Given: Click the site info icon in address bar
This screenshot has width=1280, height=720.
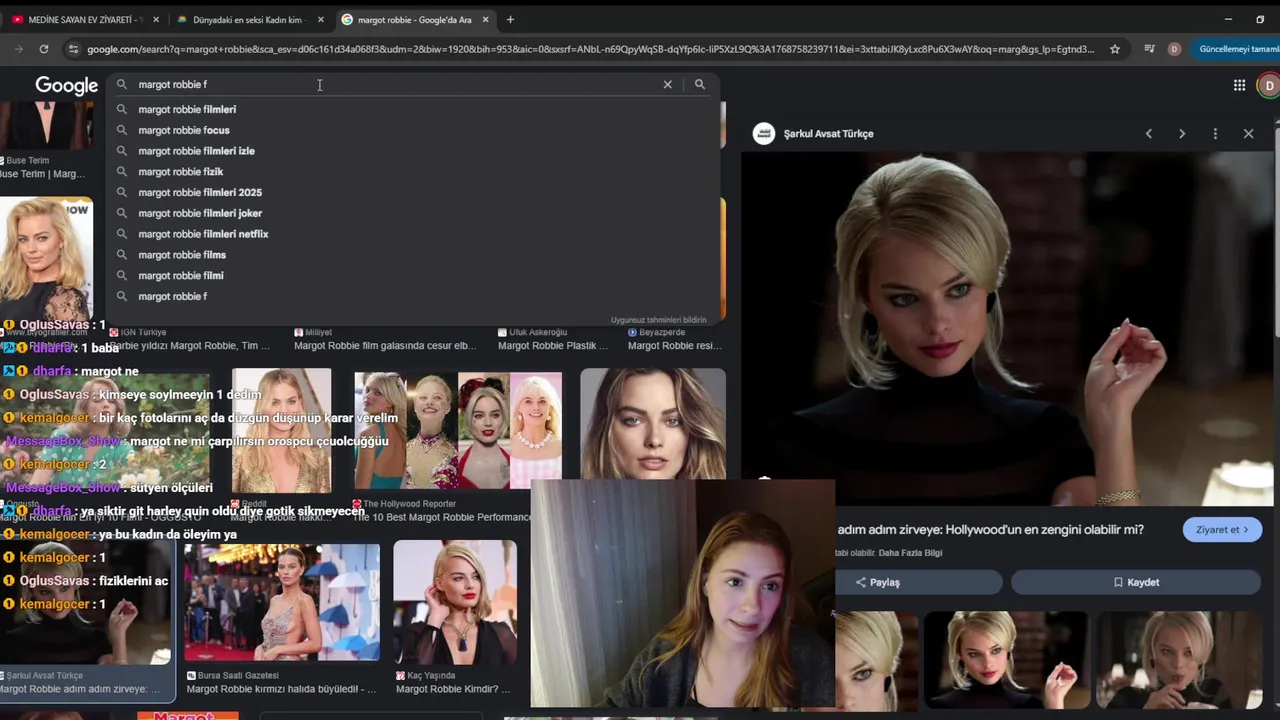Looking at the screenshot, I should [x=73, y=49].
